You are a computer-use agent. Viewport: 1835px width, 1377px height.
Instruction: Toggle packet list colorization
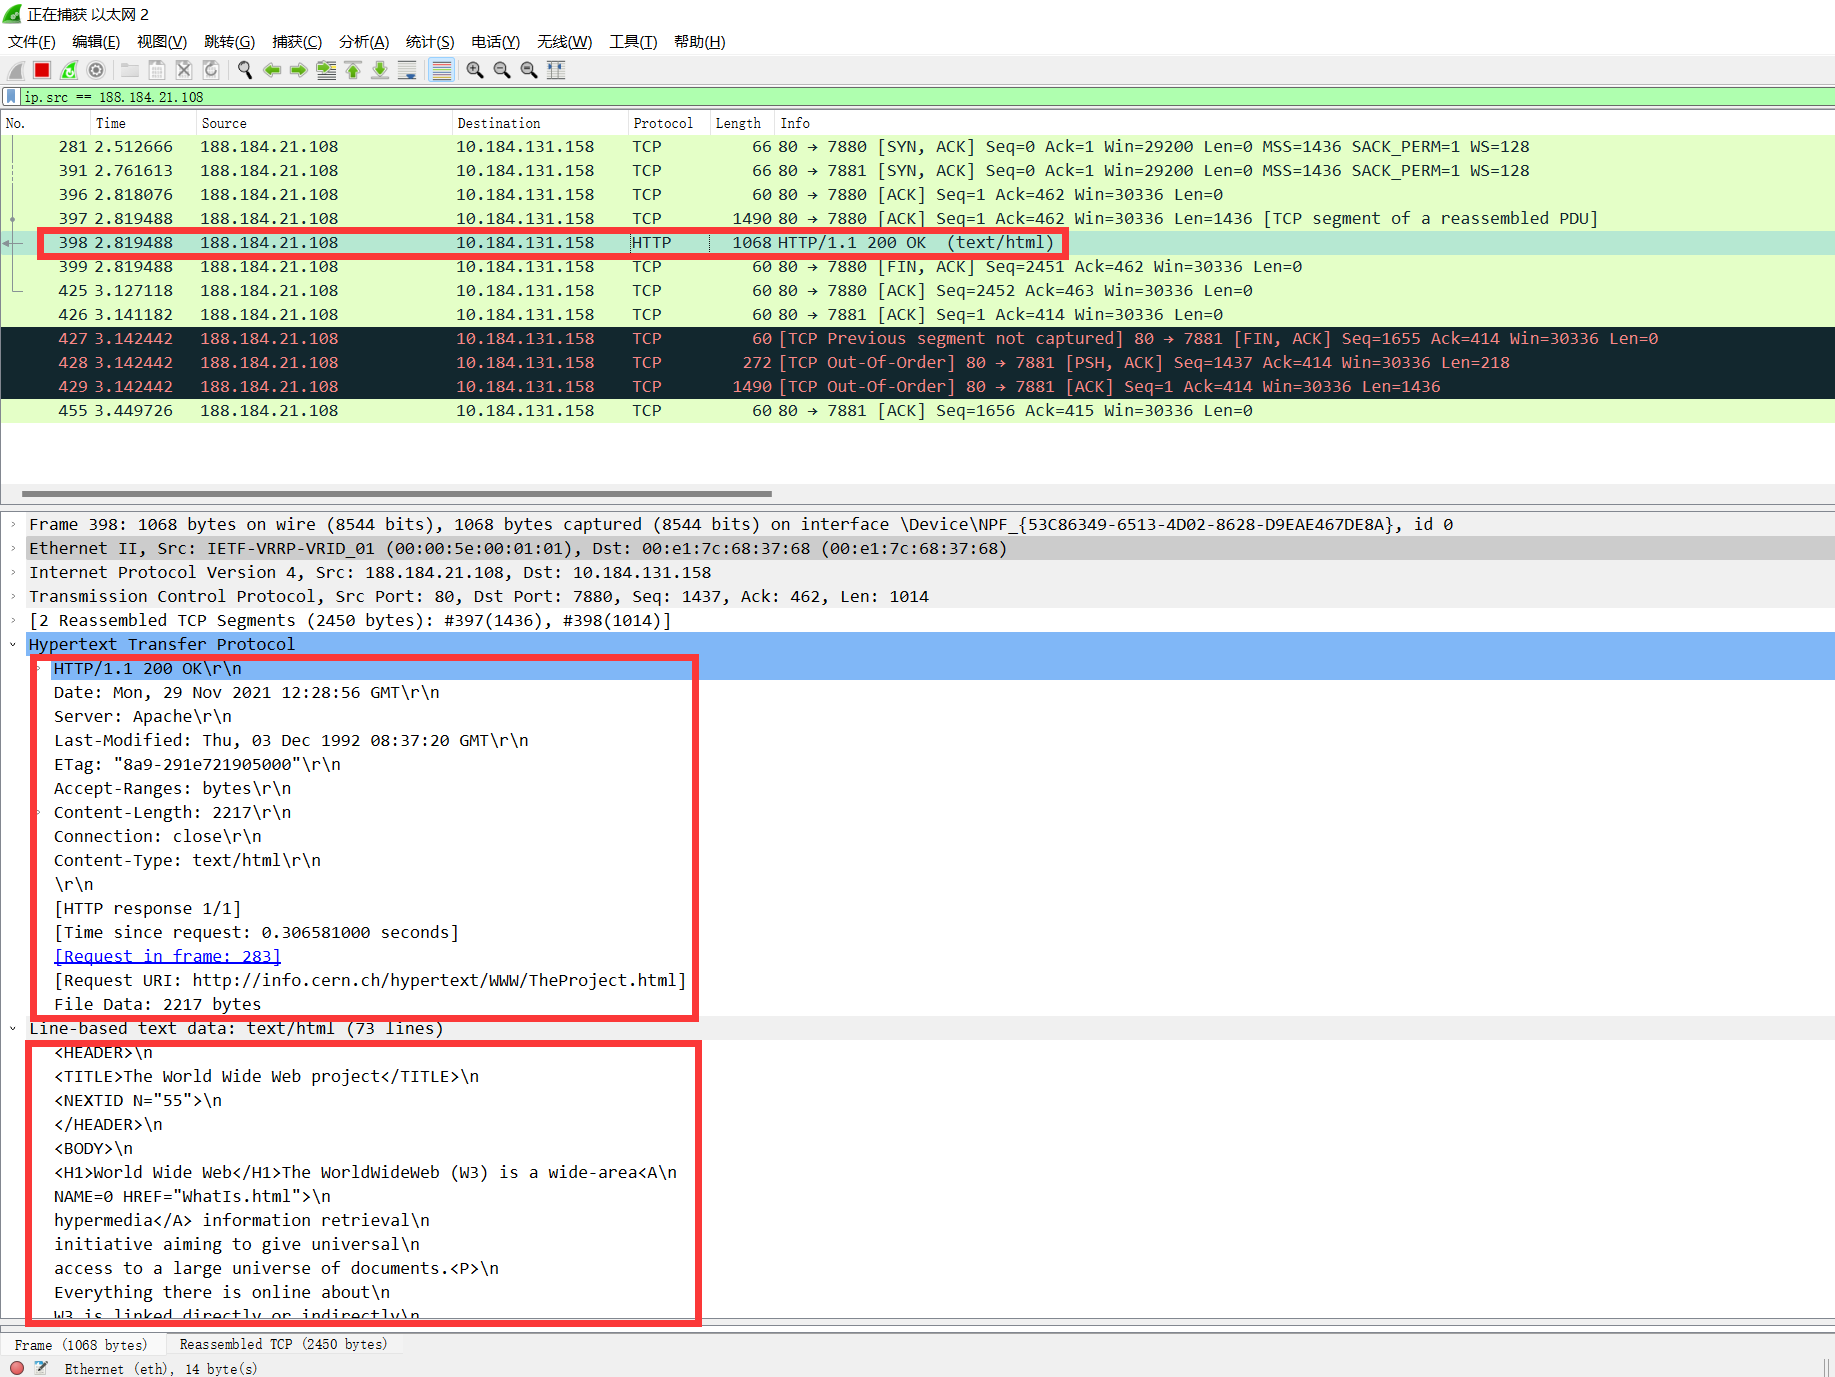(441, 70)
